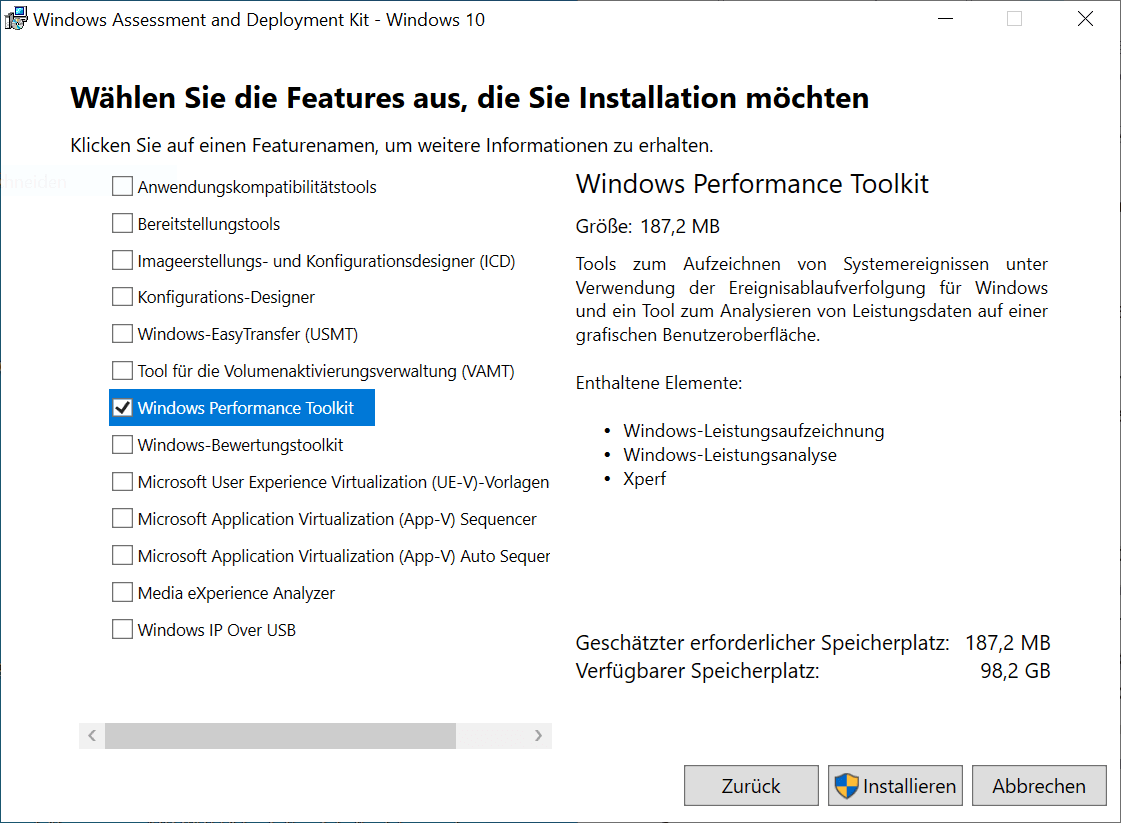Check the Windows IP Over USB checkbox
This screenshot has height=823, width=1121.
[x=122, y=629]
